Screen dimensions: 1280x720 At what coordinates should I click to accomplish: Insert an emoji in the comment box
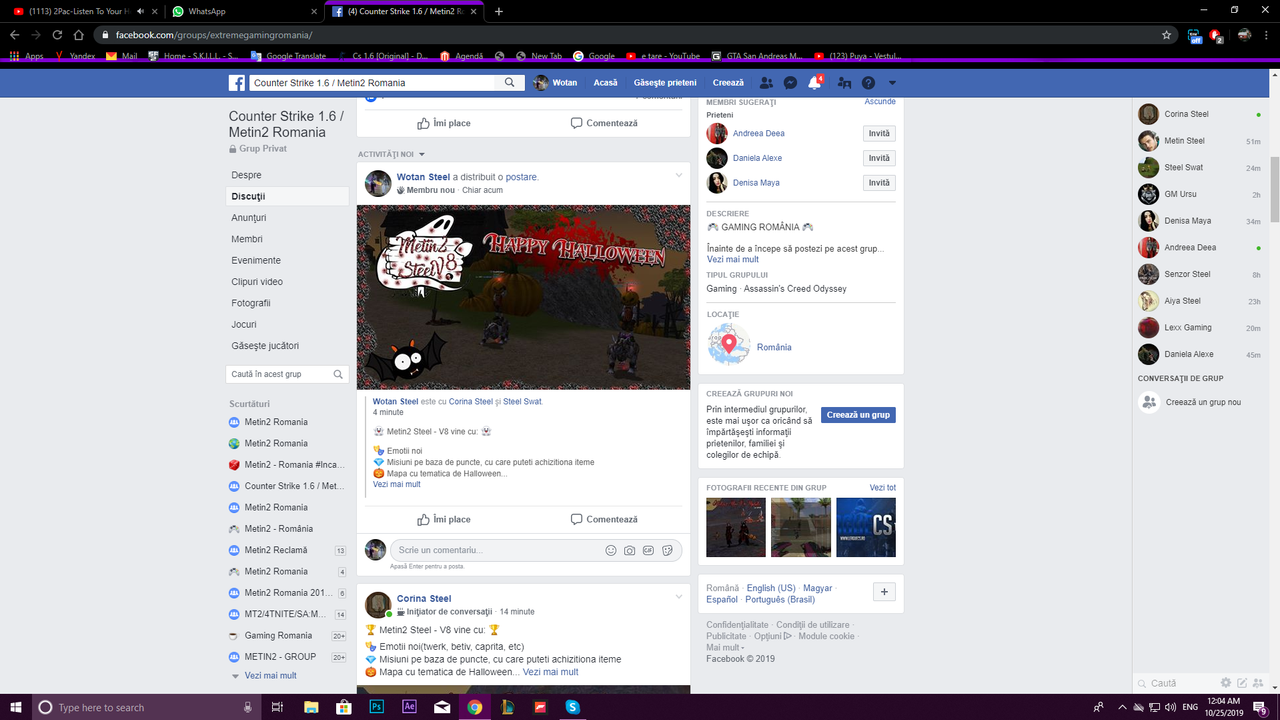click(x=611, y=549)
